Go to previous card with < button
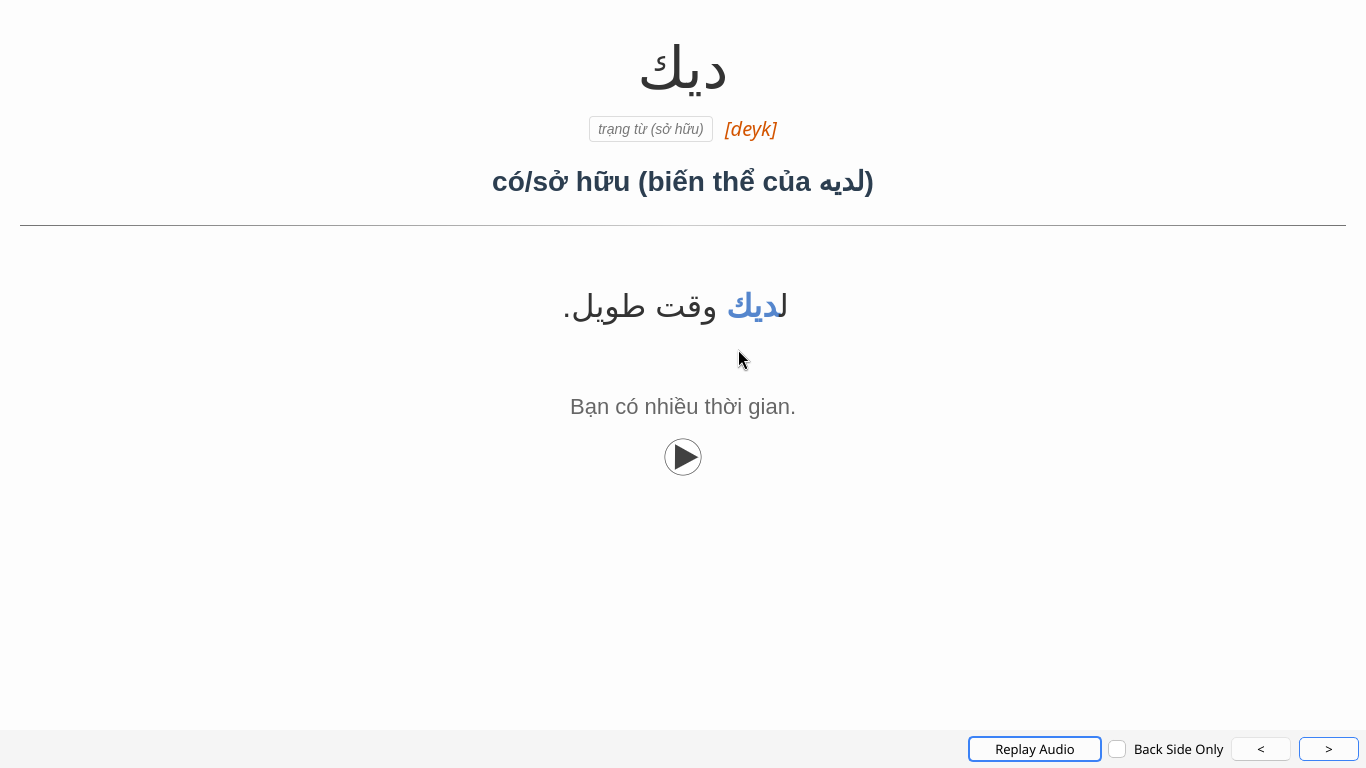 pyautogui.click(x=1260, y=749)
